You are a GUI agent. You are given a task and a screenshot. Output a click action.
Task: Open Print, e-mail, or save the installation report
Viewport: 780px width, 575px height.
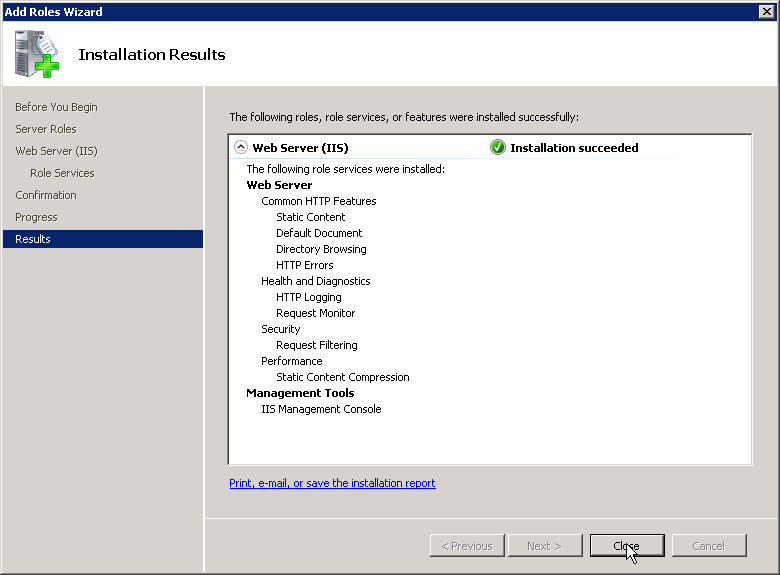tap(332, 483)
